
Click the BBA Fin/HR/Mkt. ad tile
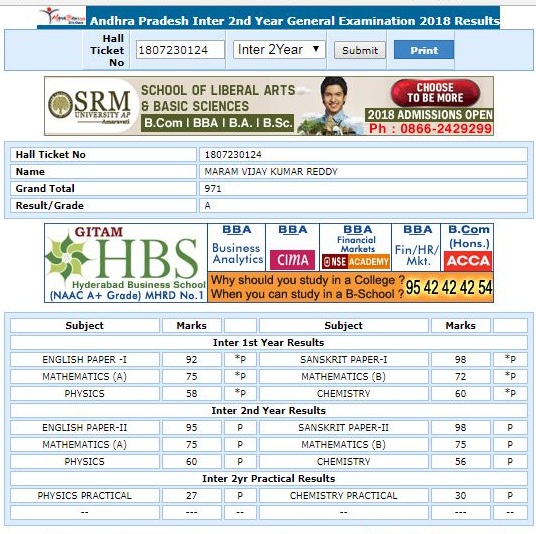tap(416, 248)
